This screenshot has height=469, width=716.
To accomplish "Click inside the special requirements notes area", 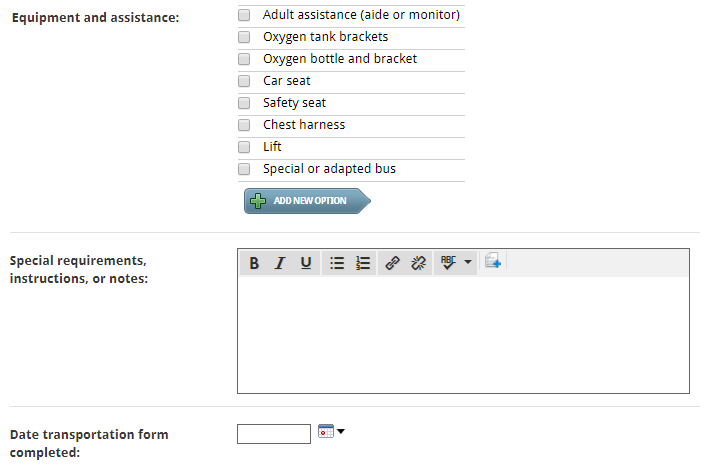I will (463, 334).
